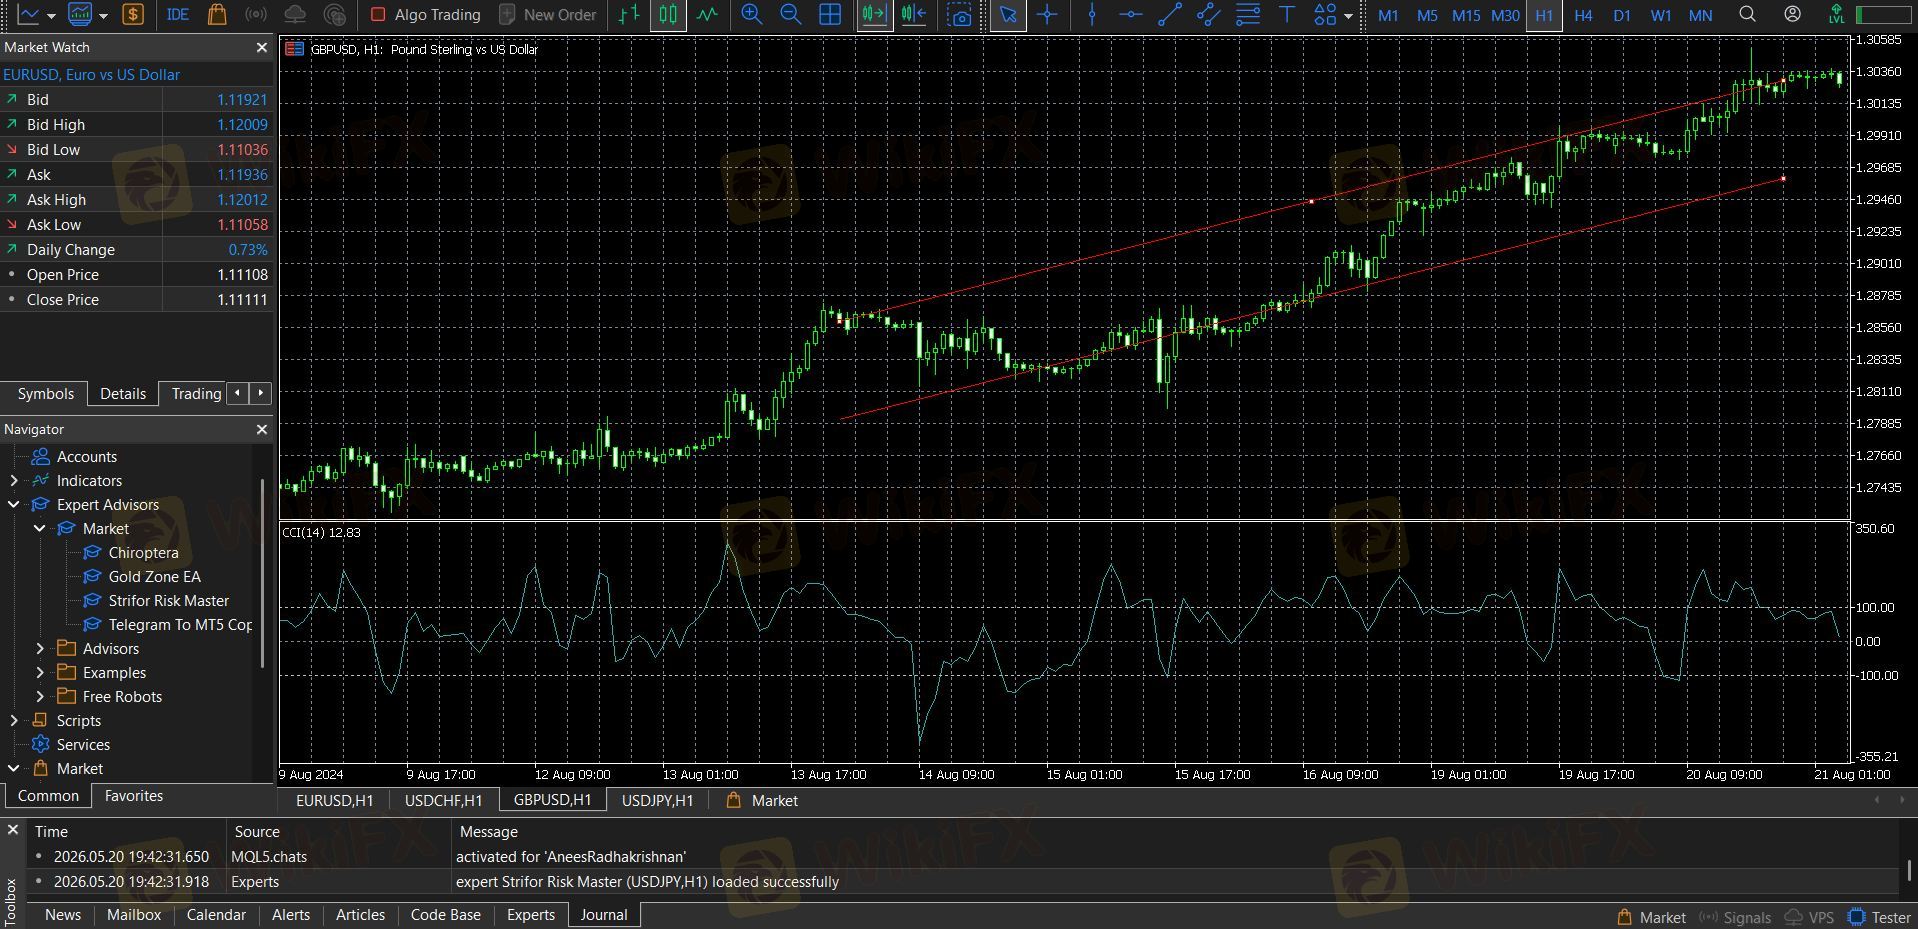The width and height of the screenshot is (1918, 929).
Task: Click the Navigator panel scrollbar
Action: 264,574
